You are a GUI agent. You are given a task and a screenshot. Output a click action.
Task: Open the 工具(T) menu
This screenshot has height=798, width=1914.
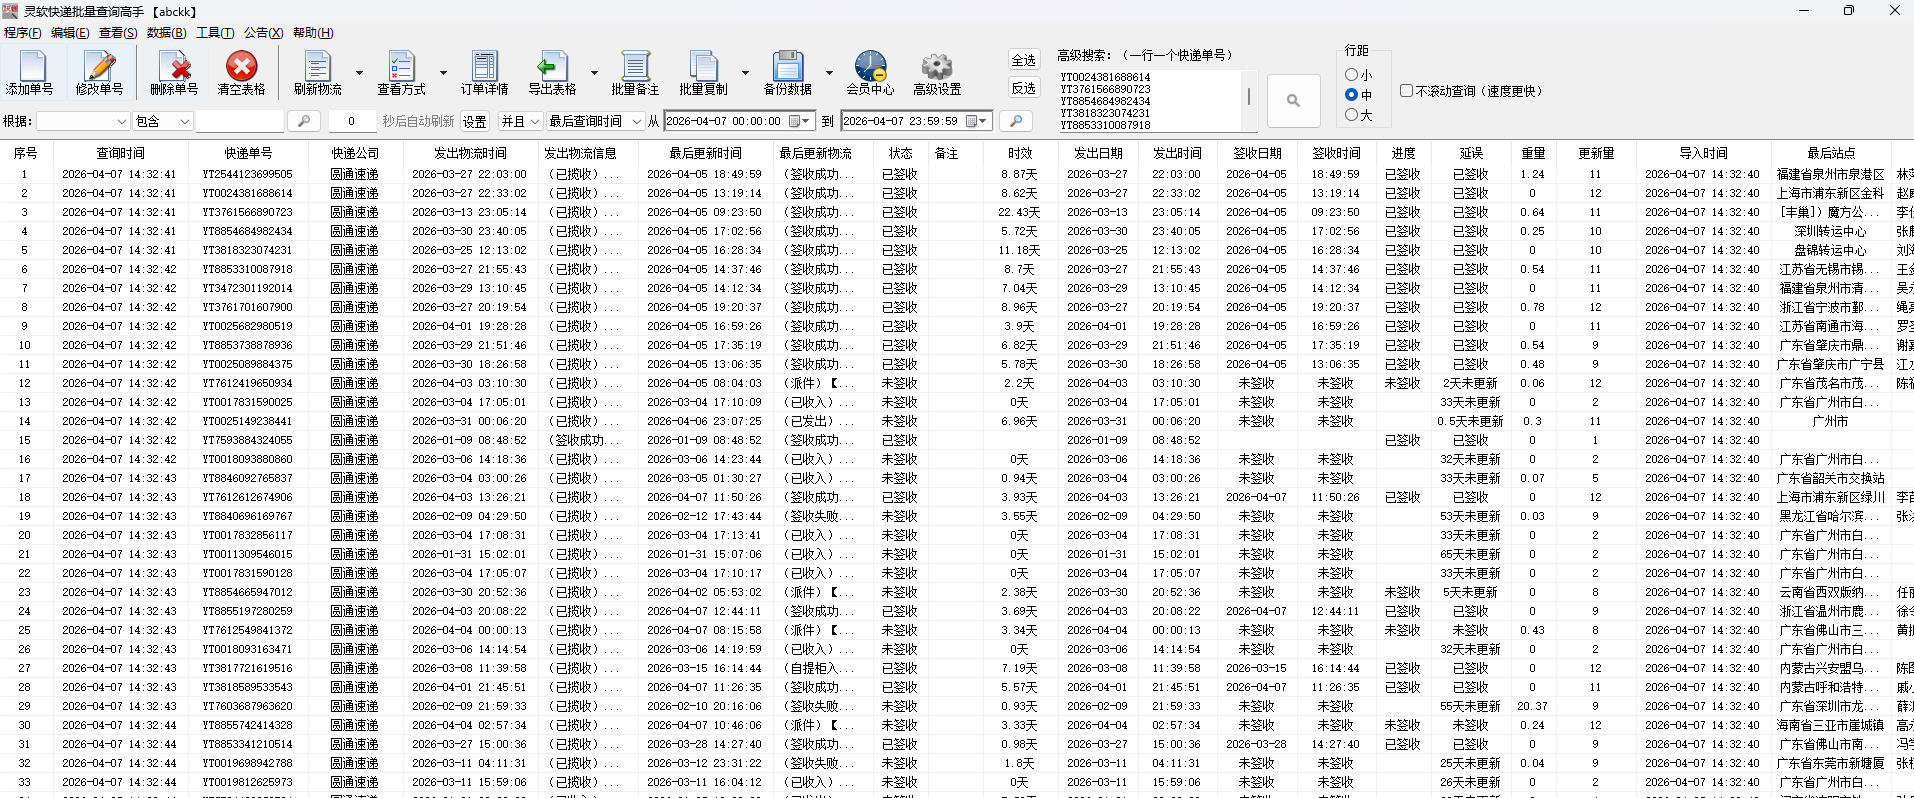click(x=215, y=33)
